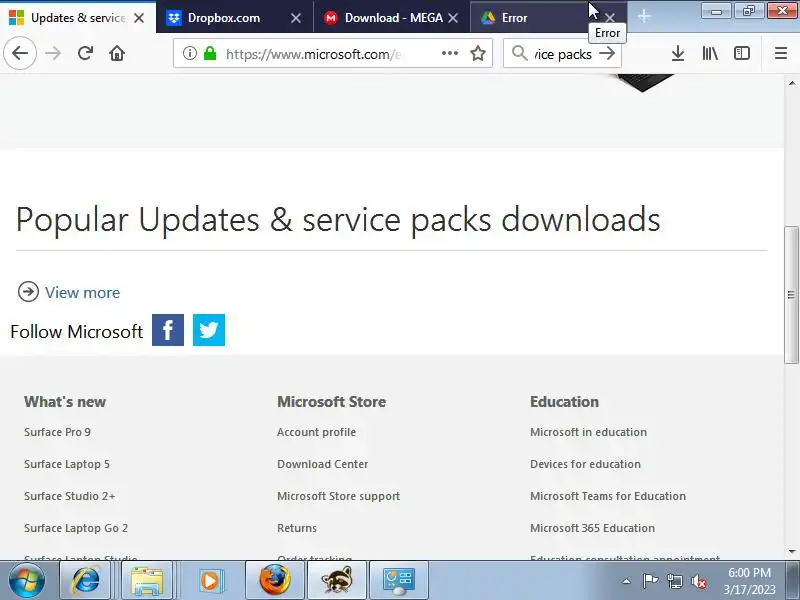Open the Firefox home page

(x=117, y=53)
